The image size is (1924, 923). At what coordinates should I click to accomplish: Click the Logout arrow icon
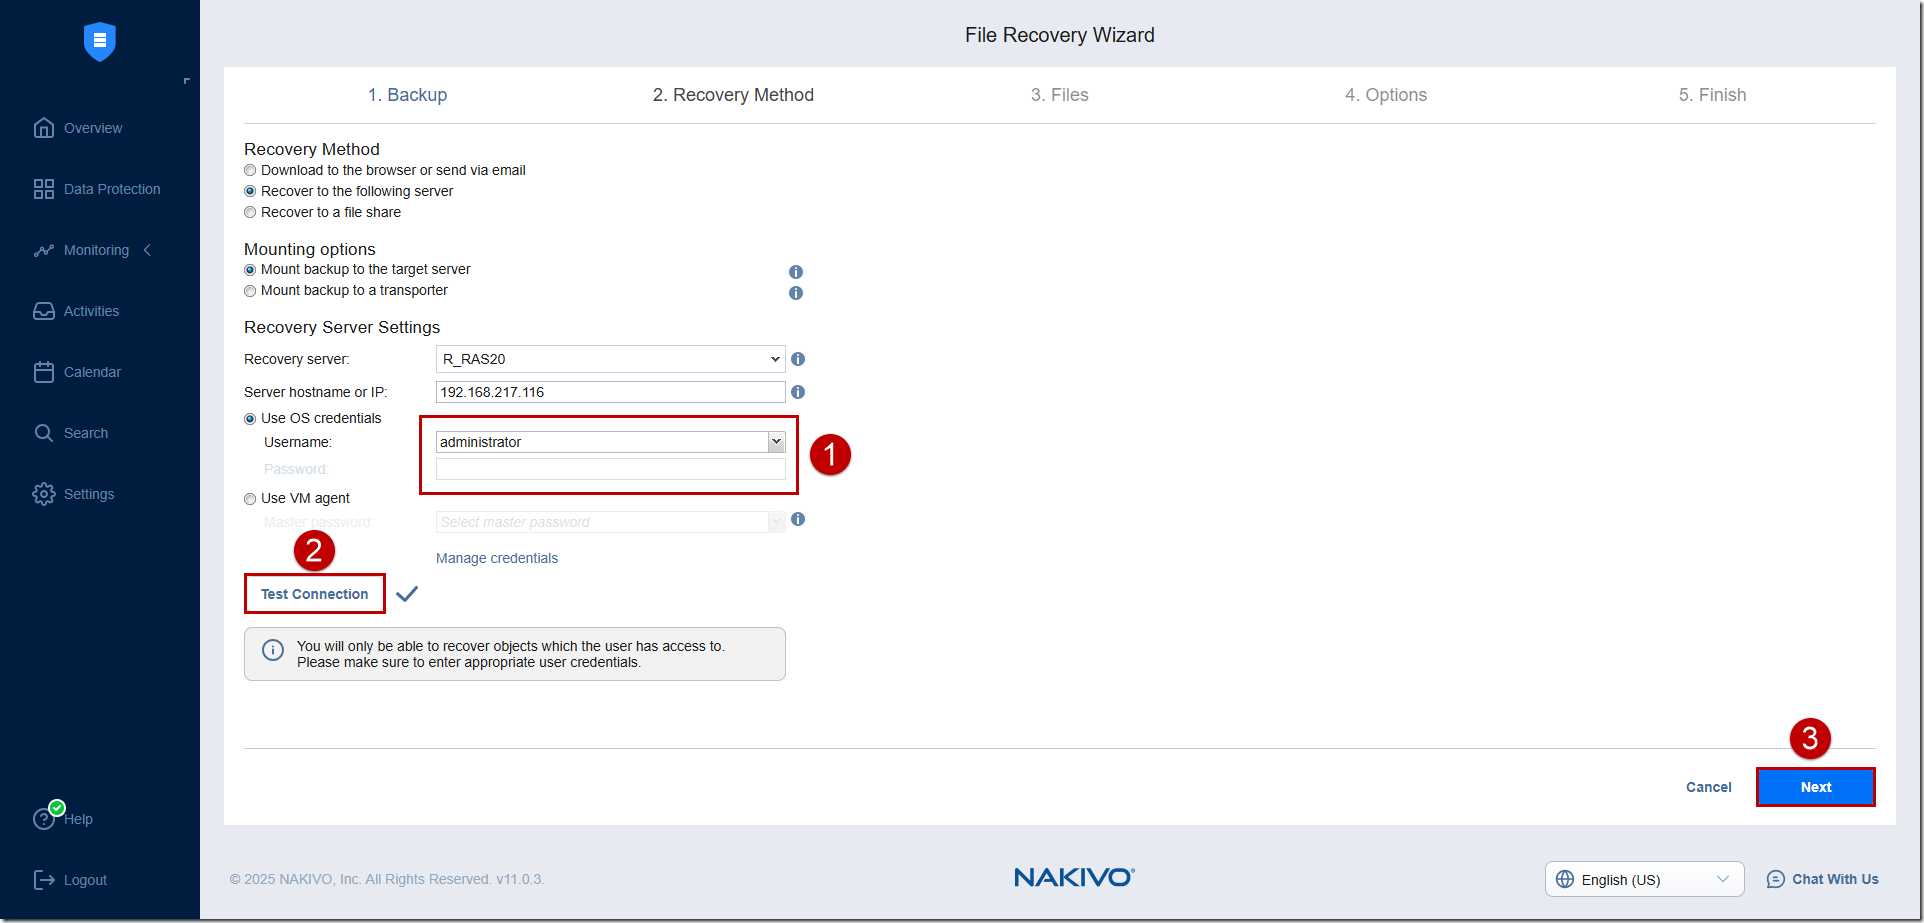[x=44, y=880]
